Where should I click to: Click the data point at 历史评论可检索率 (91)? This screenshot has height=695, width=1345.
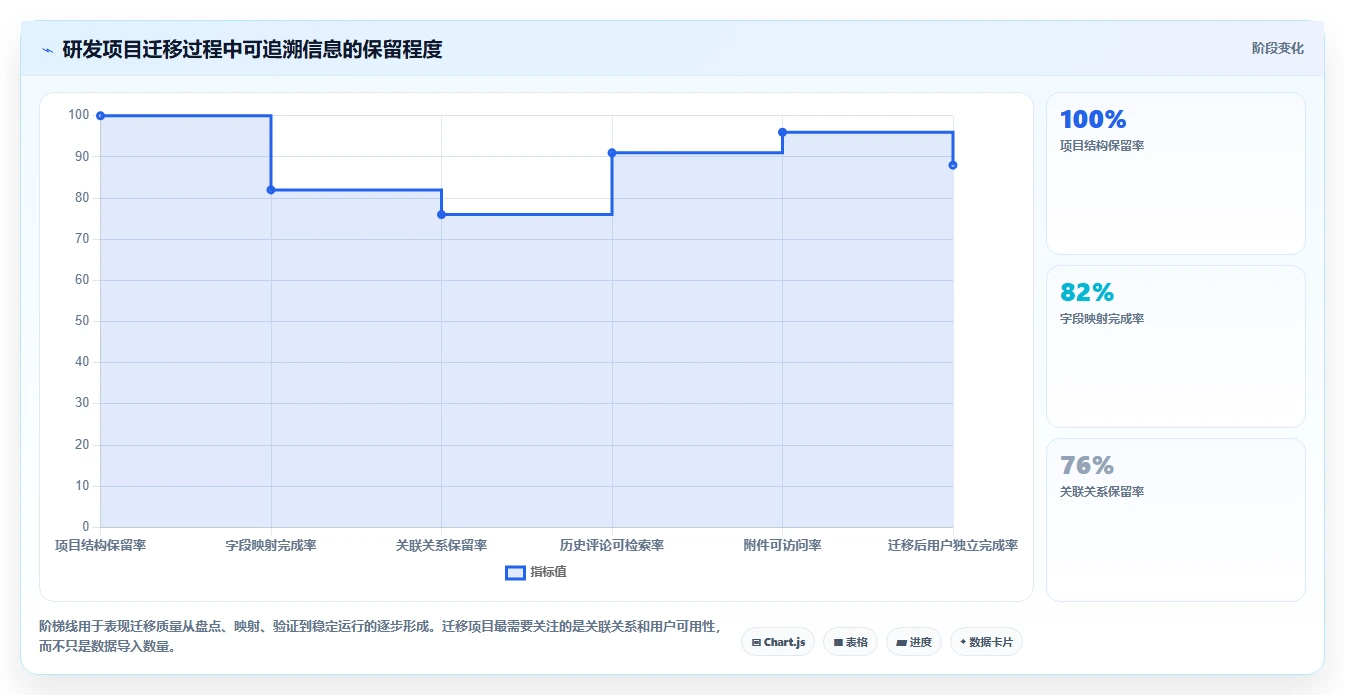[x=612, y=153]
